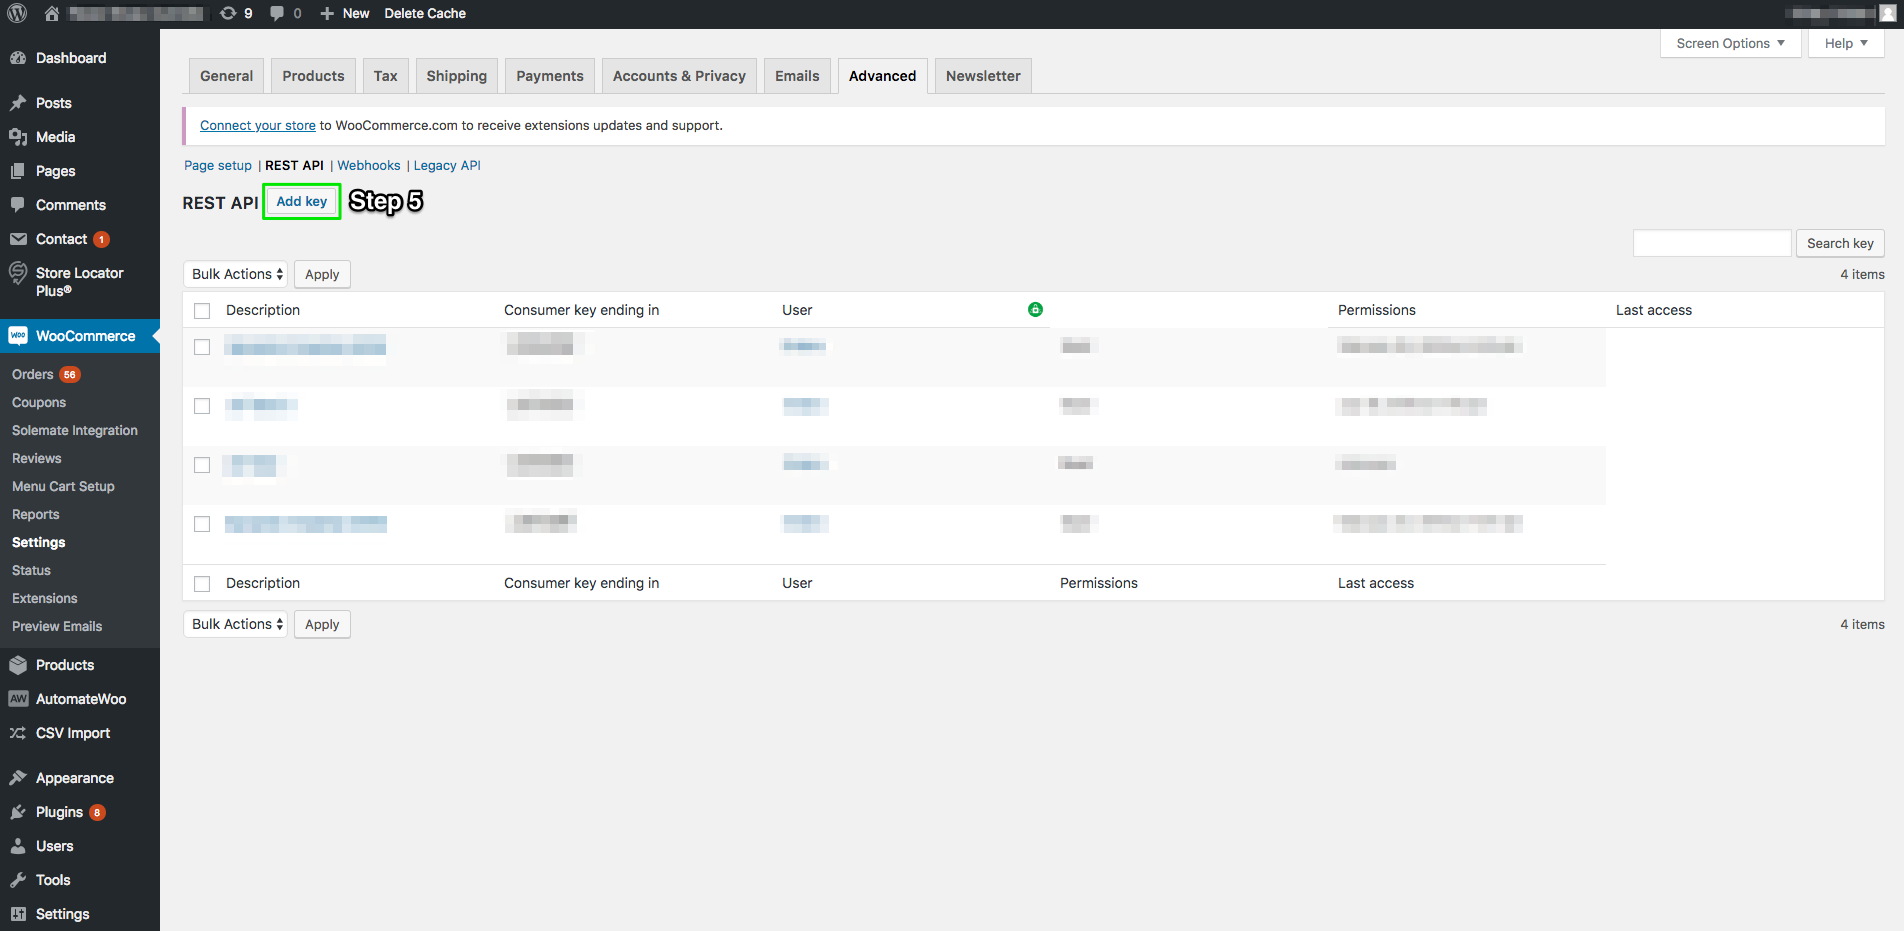Open the site home icon in the admin bar
Image resolution: width=1904 pixels, height=931 pixels.
point(52,13)
